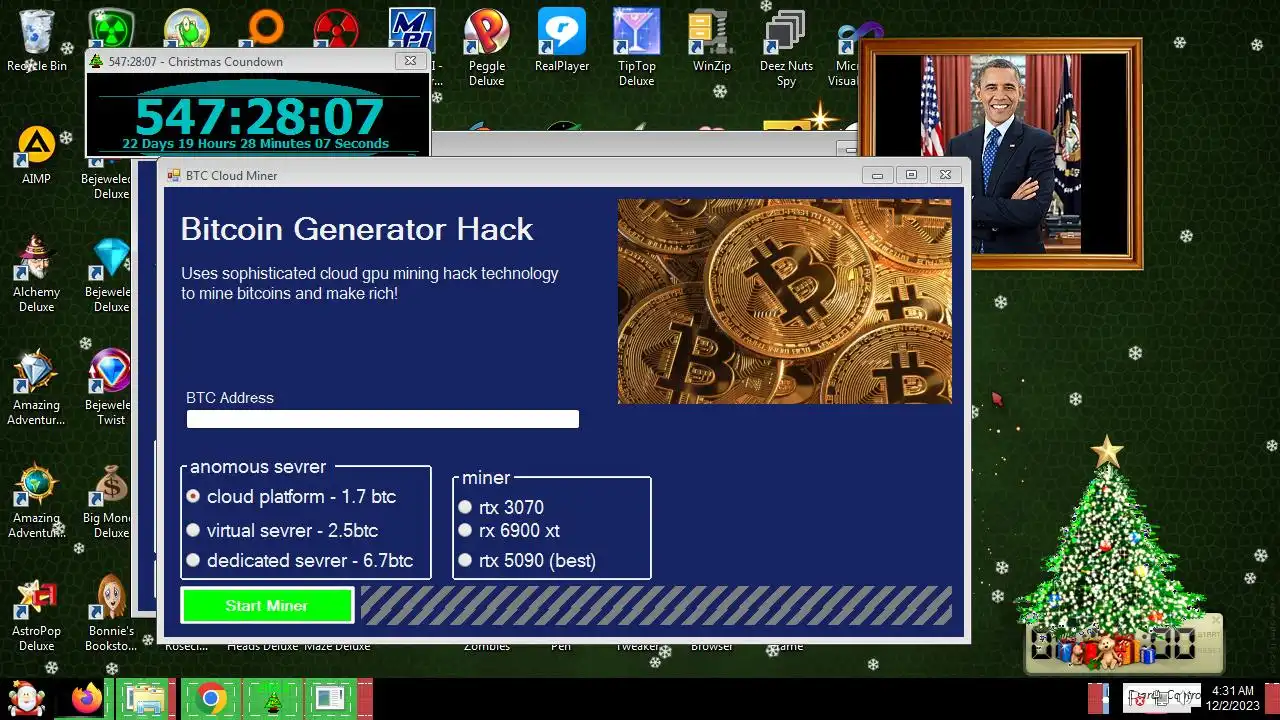Minimize the BTC Cloud Miner window
The height and width of the screenshot is (720, 1280).
(877, 175)
